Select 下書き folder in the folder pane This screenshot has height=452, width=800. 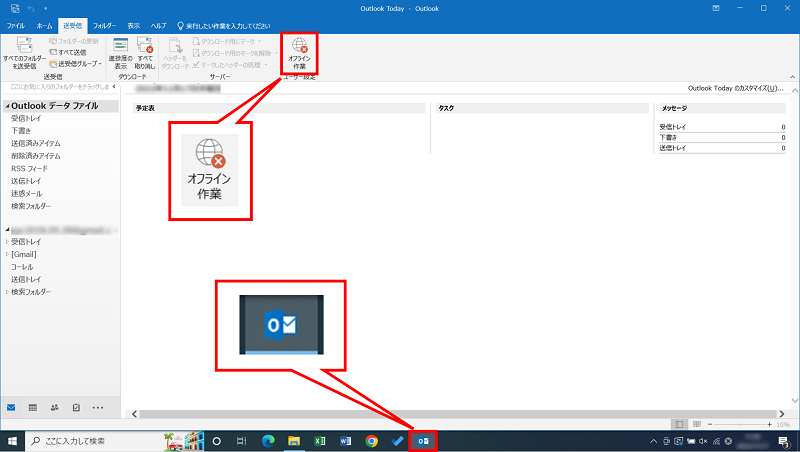tap(21, 131)
